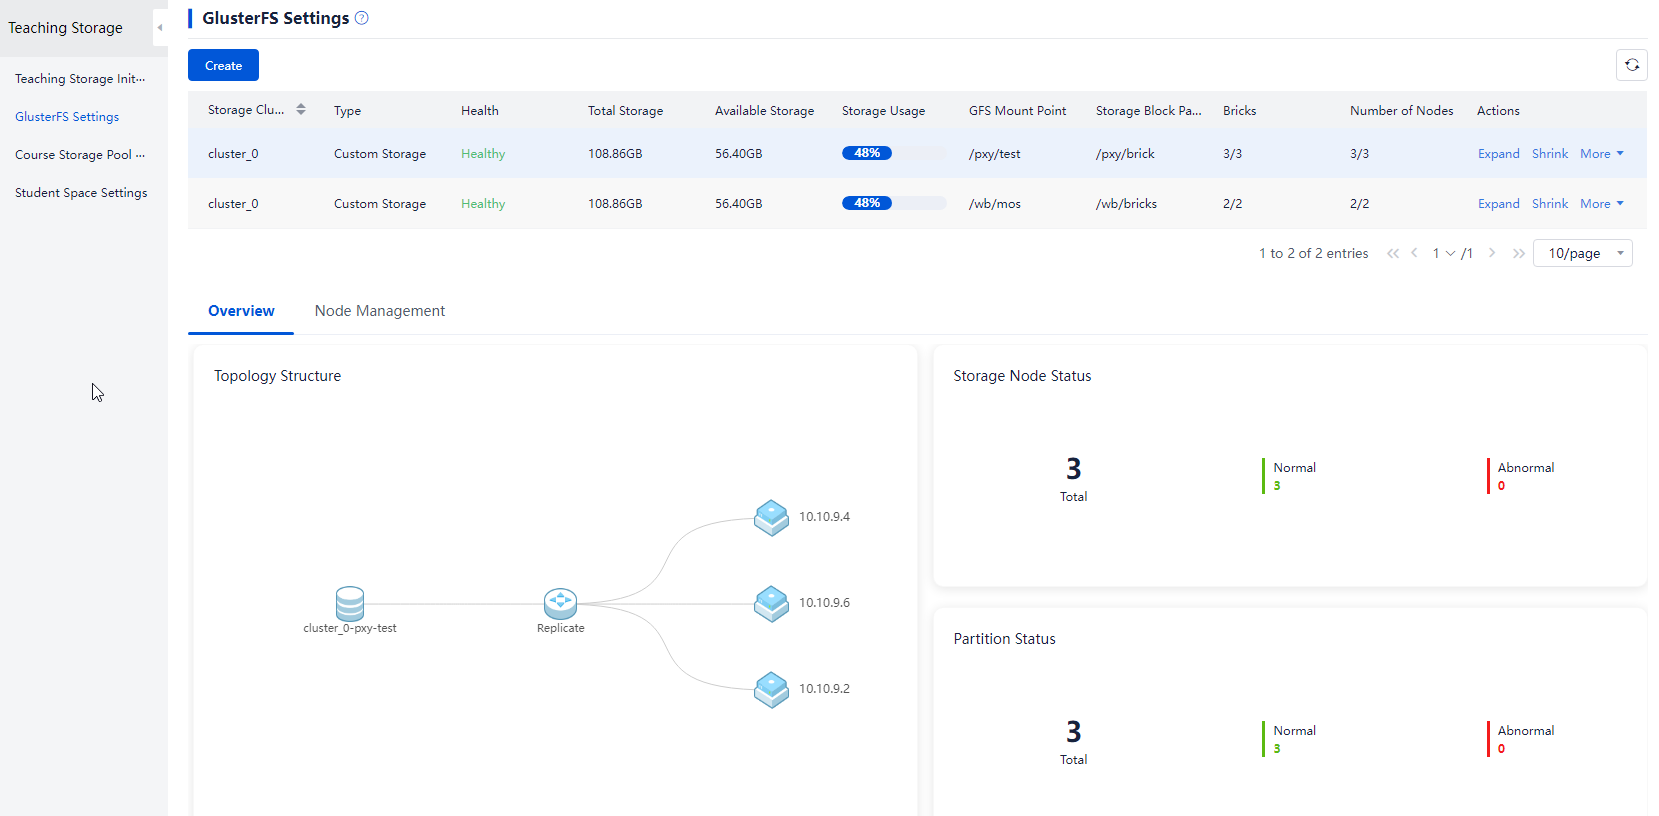Screen dimensions: 1659x816
Task: Click the 48% usage bar for /wb/mos
Action: tap(894, 203)
